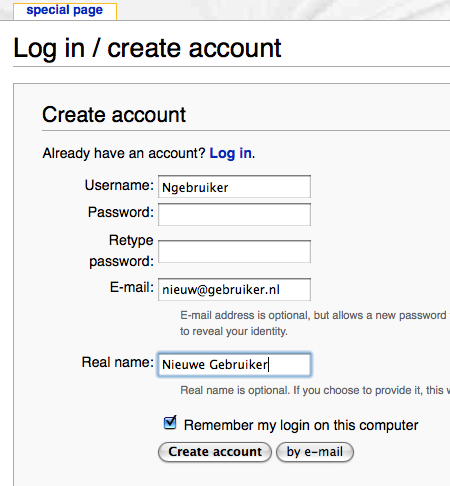Click the Real name is optional hint text

[315, 390]
